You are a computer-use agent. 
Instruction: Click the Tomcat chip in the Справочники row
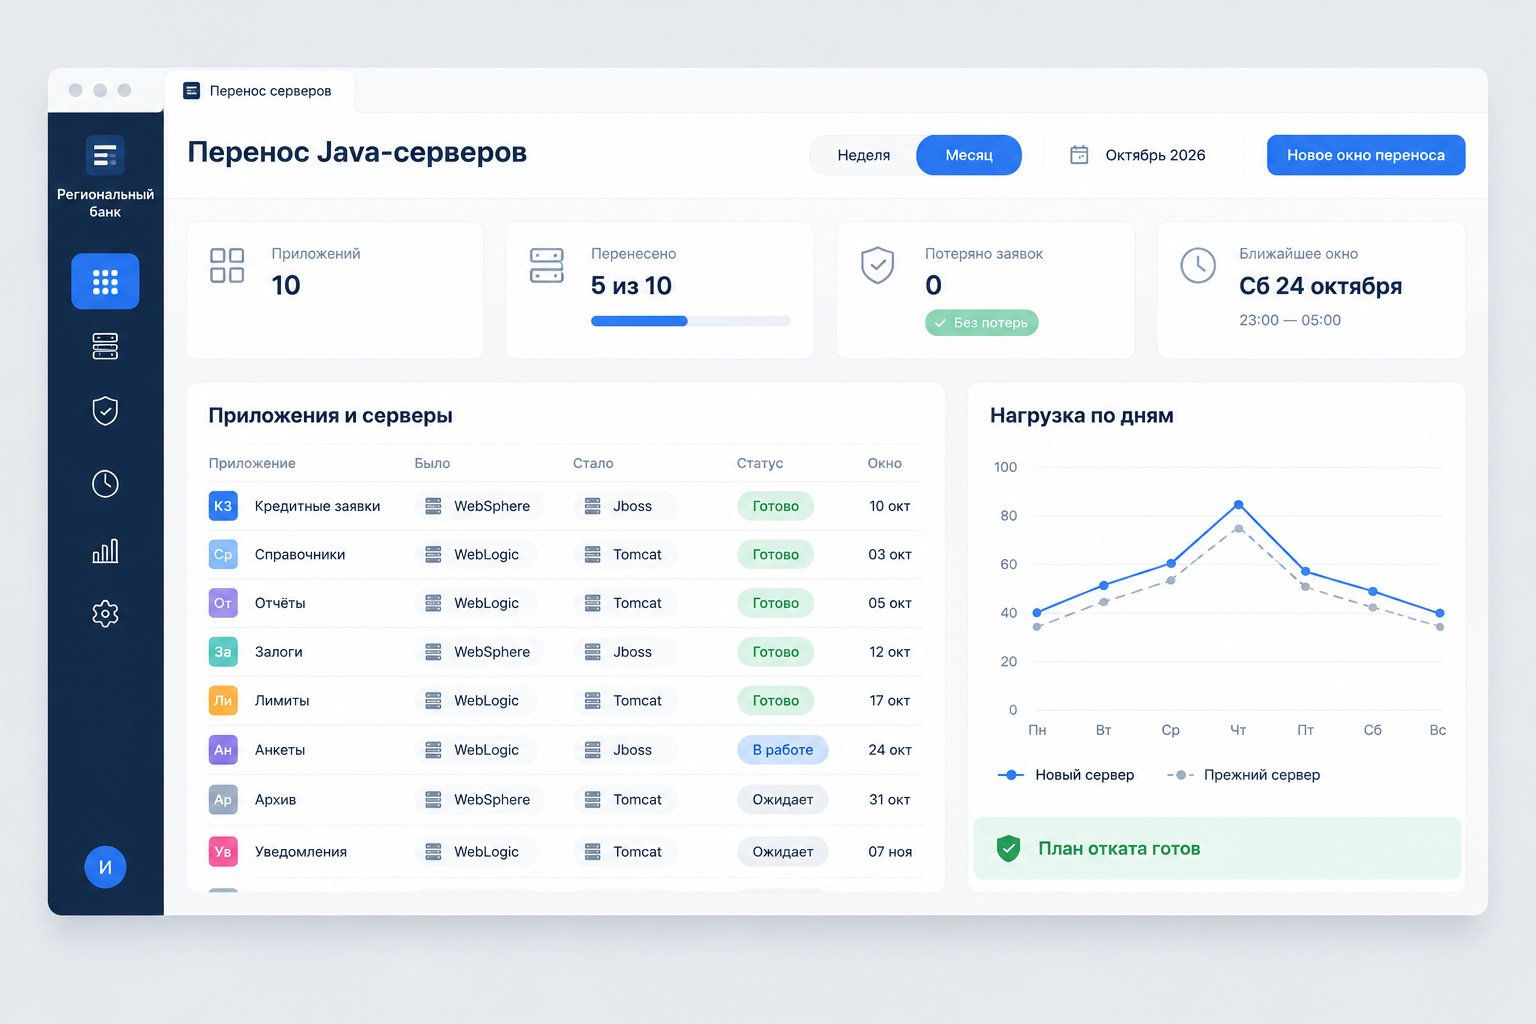click(625, 554)
